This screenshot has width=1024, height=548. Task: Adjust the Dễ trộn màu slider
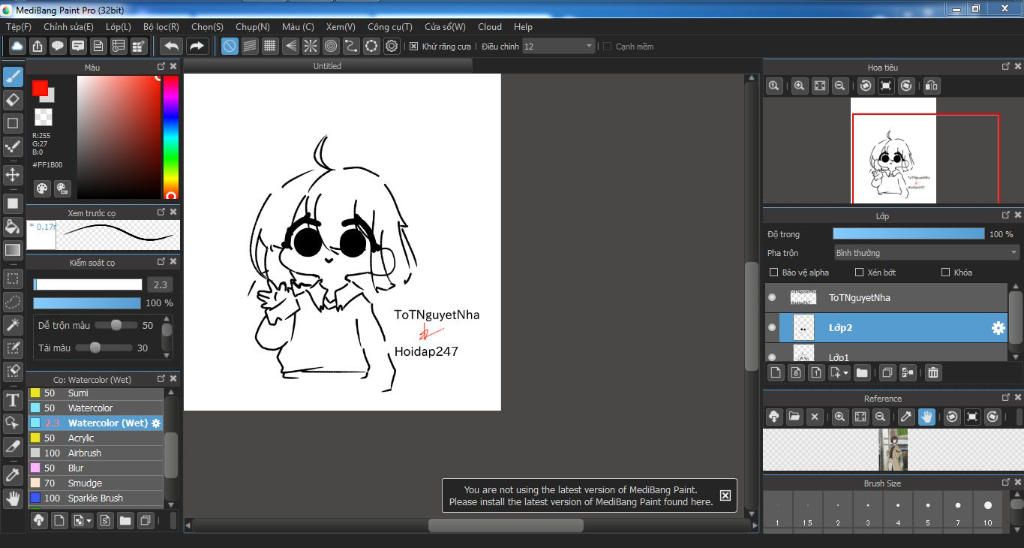click(x=116, y=325)
